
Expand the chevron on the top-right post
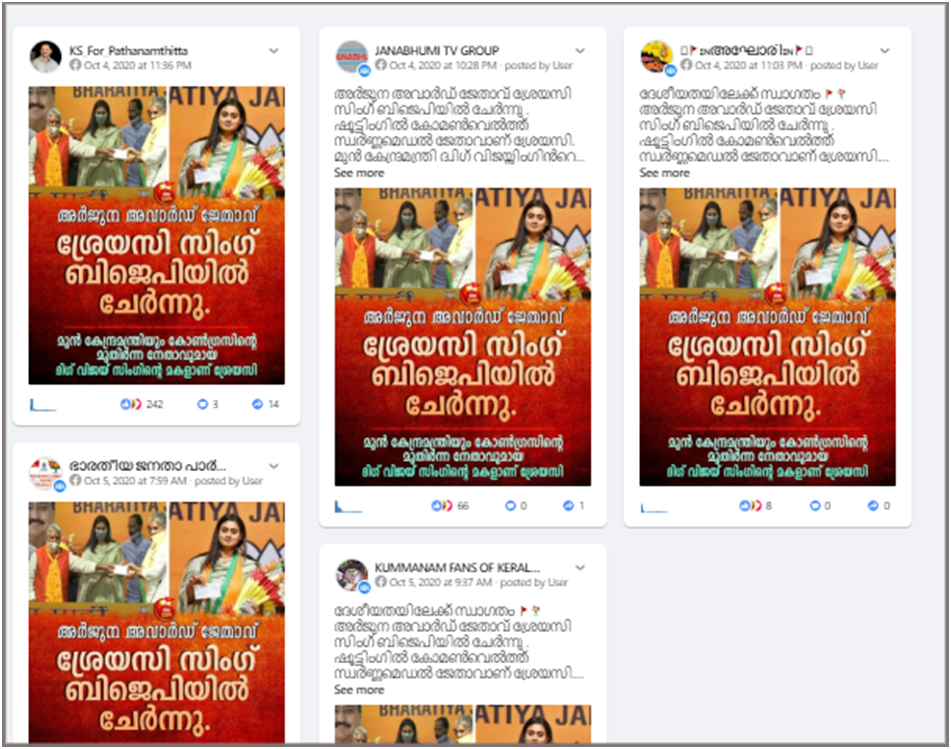(x=885, y=50)
